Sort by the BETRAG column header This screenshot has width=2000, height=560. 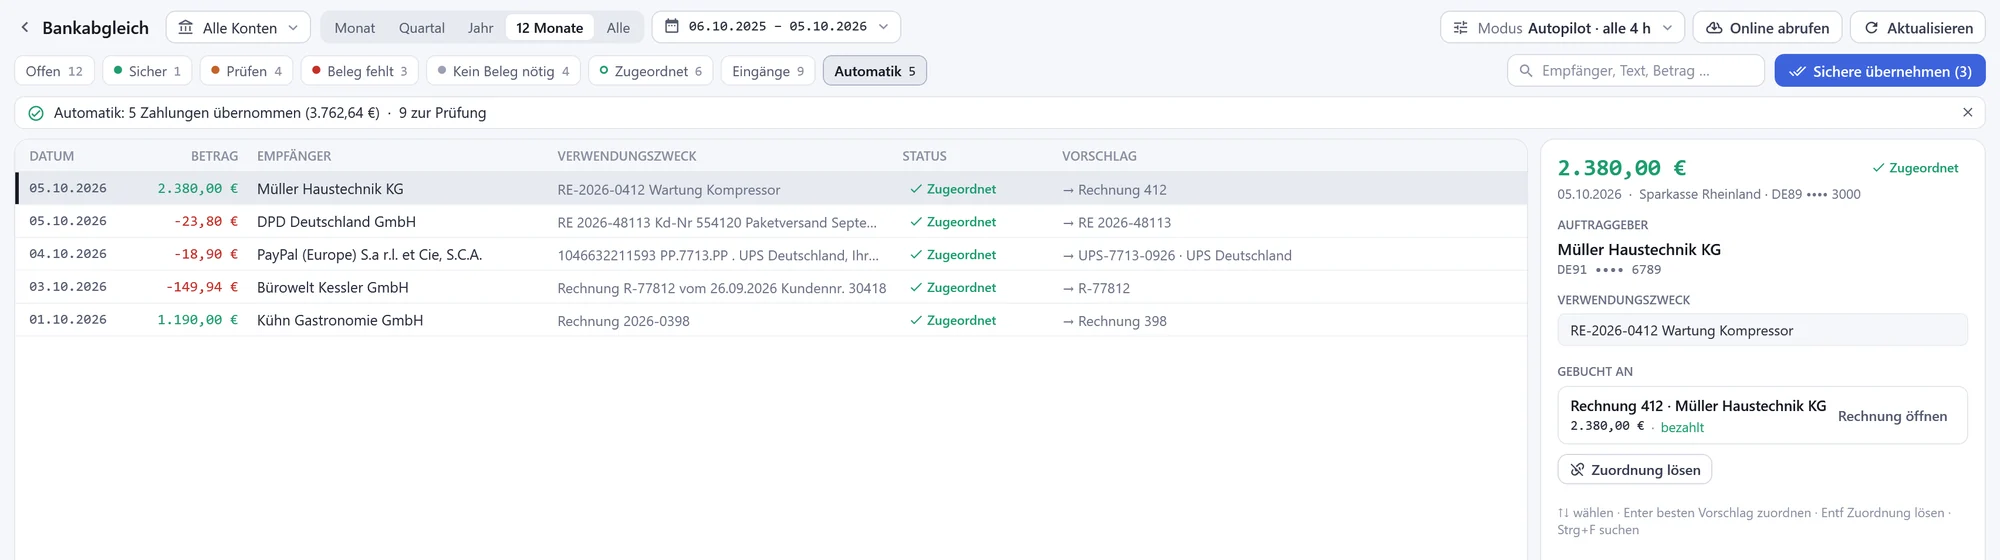[215, 156]
